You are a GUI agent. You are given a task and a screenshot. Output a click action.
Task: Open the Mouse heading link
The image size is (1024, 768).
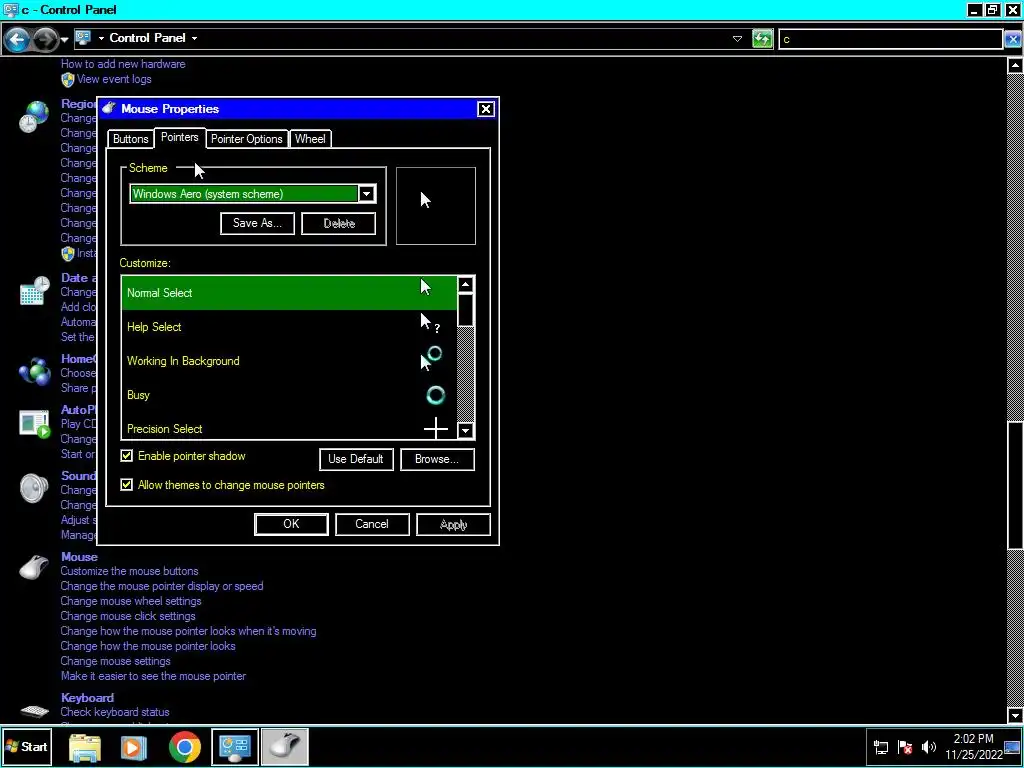coord(79,556)
